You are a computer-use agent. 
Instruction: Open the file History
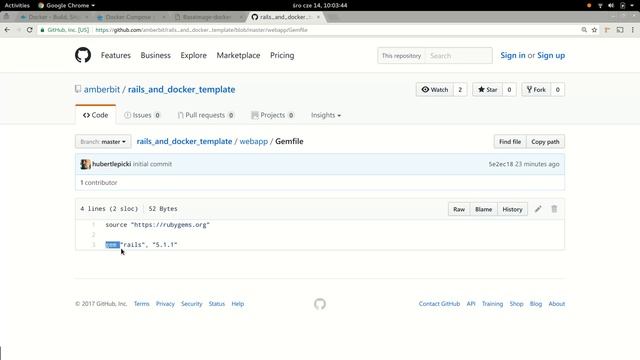pos(512,209)
